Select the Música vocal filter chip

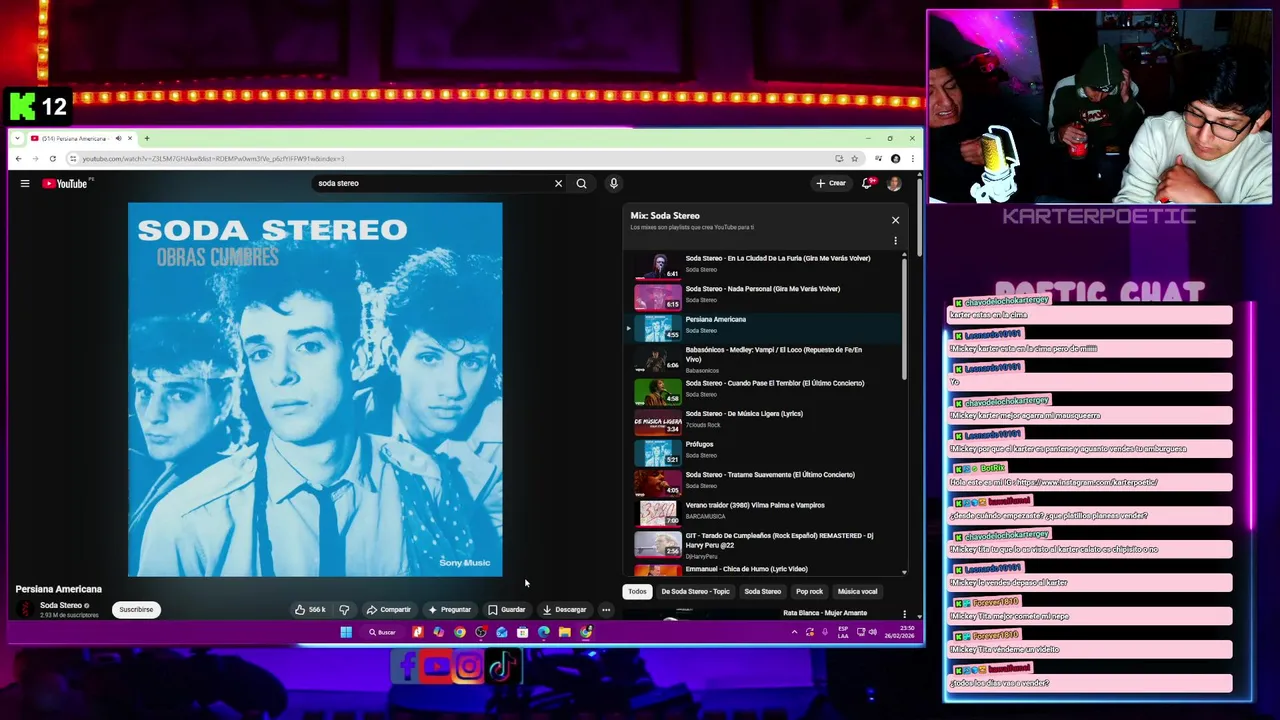[x=857, y=591]
